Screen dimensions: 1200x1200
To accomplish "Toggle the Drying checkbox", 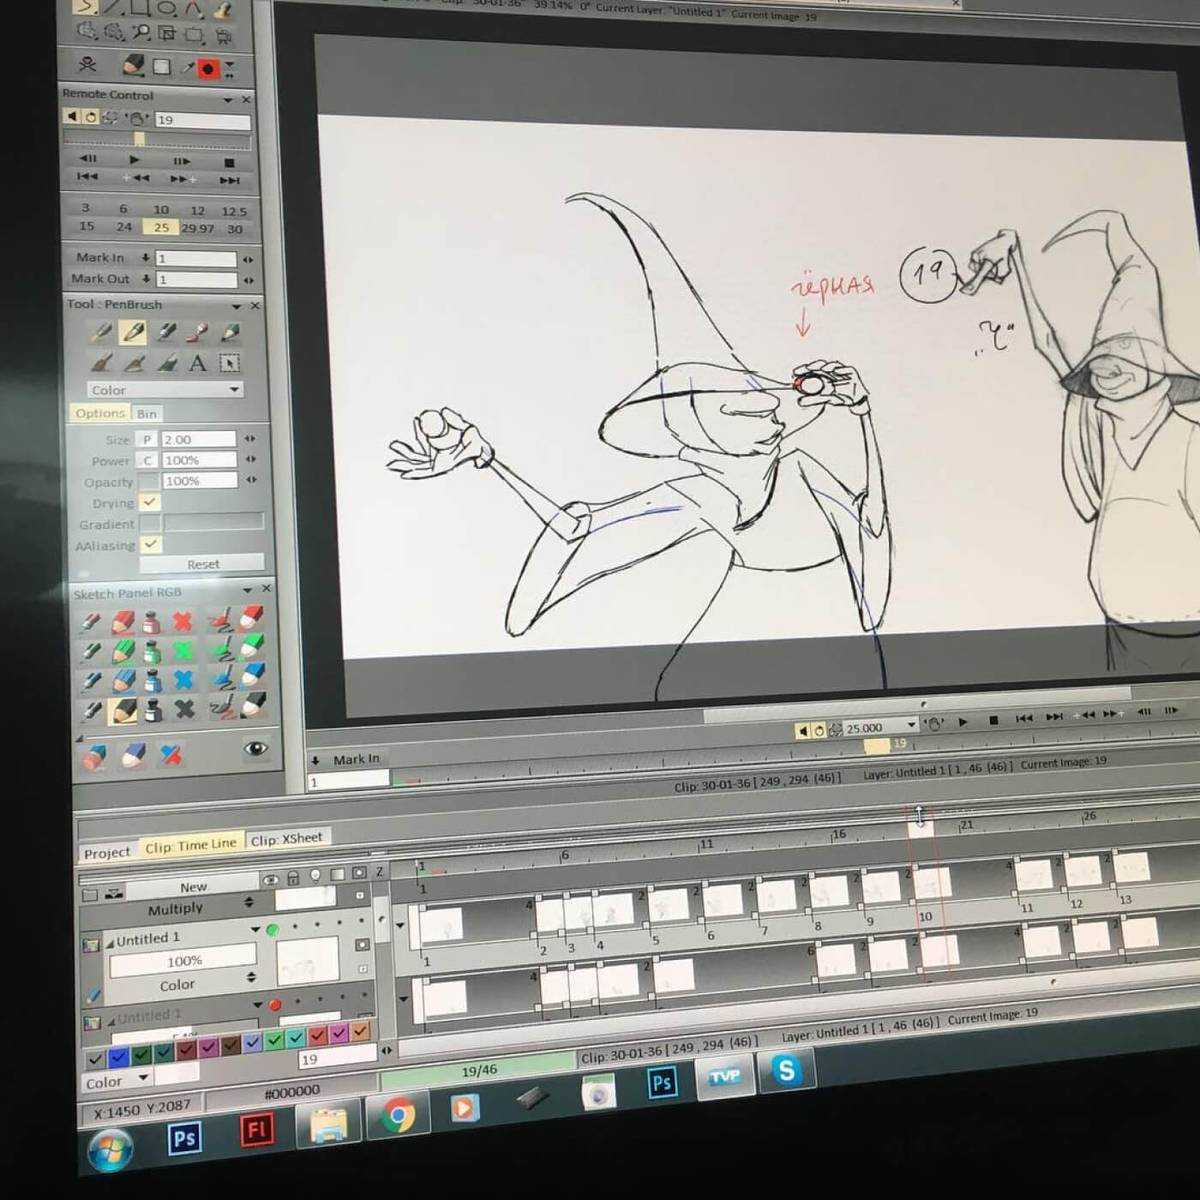I will click(150, 502).
